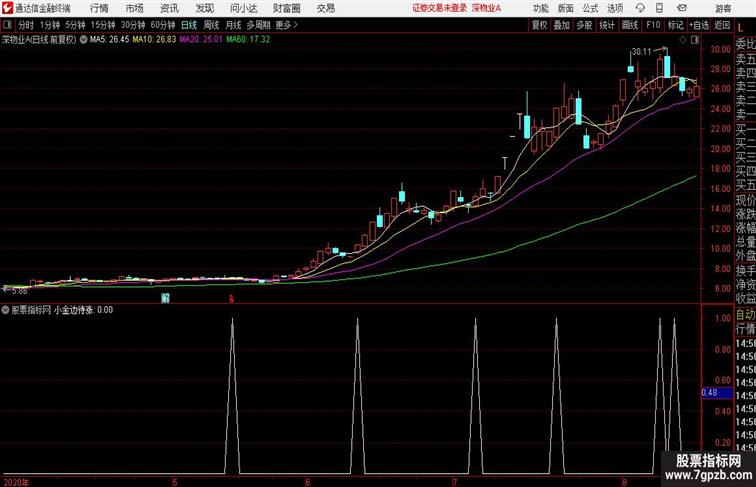Open the 财富圈 menu
756x487 pixels.
(x=286, y=8)
